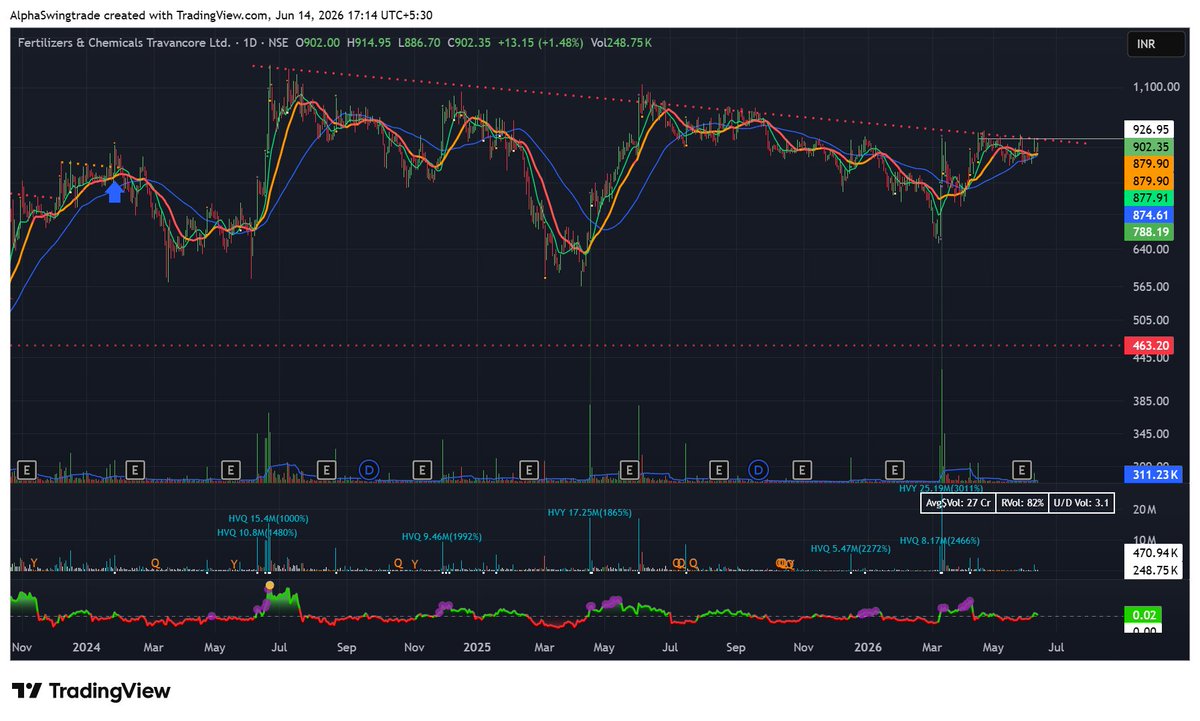The image size is (1200, 721).
Task: Open the earnings E marker near February 2024
Action: coord(136,468)
